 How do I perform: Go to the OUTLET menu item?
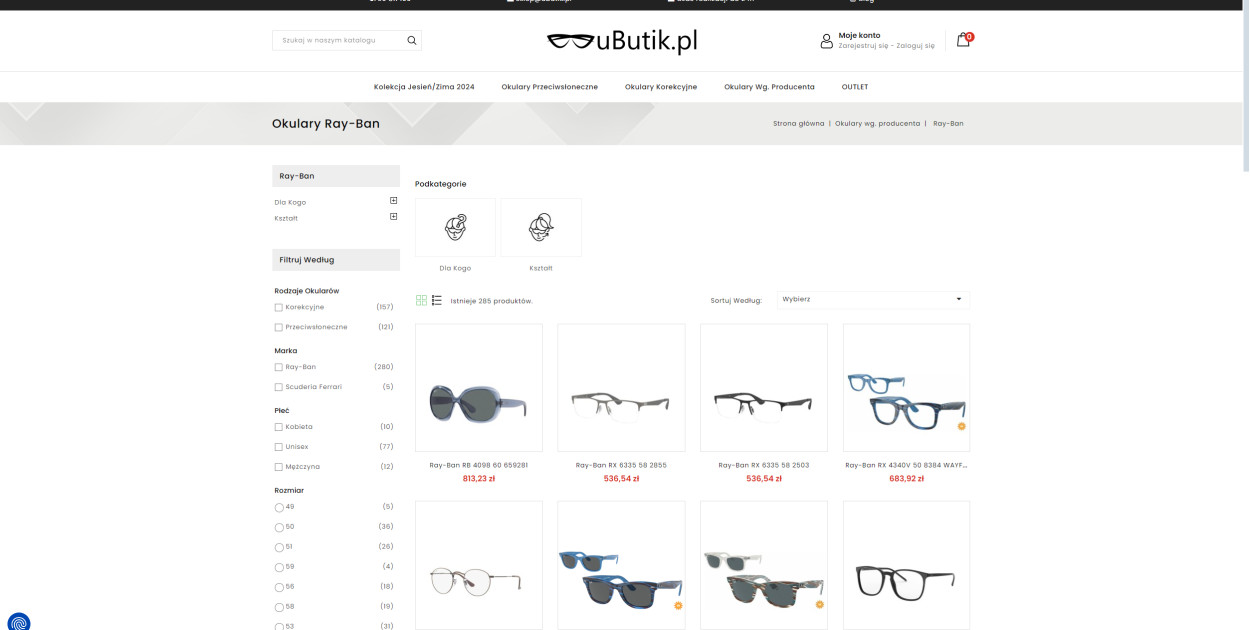point(855,87)
